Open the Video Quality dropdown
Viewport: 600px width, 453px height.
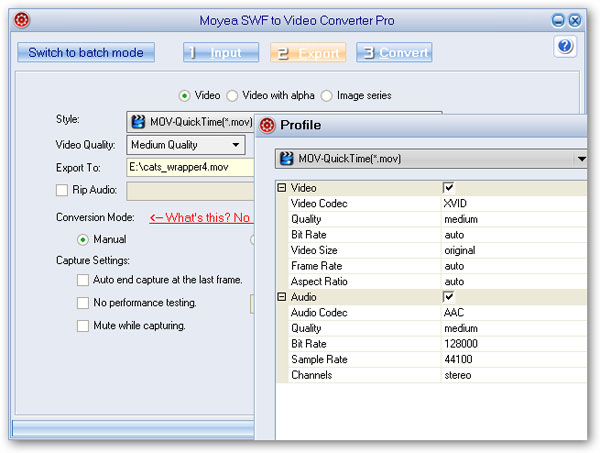pyautogui.click(x=186, y=145)
